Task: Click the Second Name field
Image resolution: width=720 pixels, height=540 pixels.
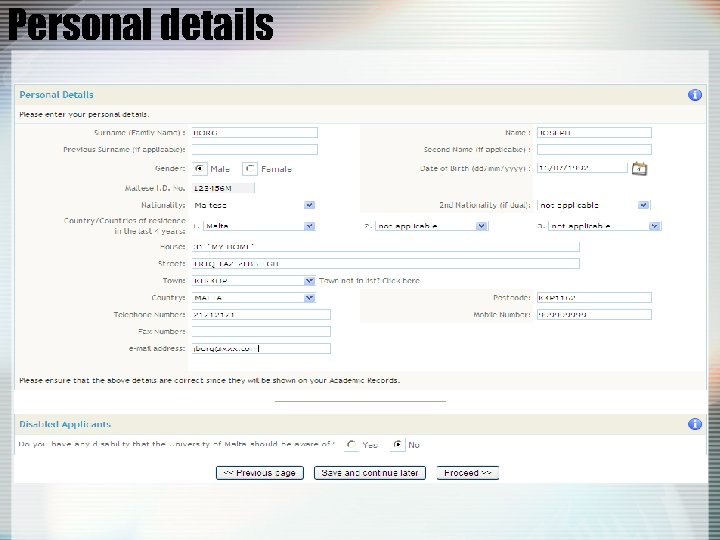Action: pyautogui.click(x=594, y=150)
